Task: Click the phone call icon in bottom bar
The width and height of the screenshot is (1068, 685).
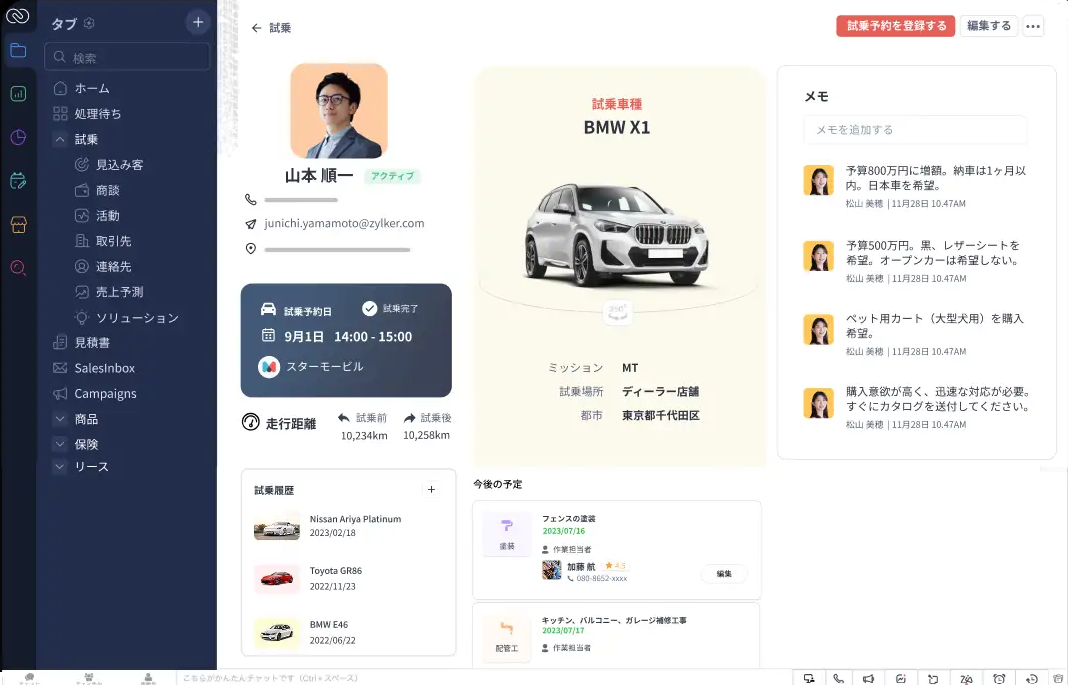Action: (x=838, y=678)
